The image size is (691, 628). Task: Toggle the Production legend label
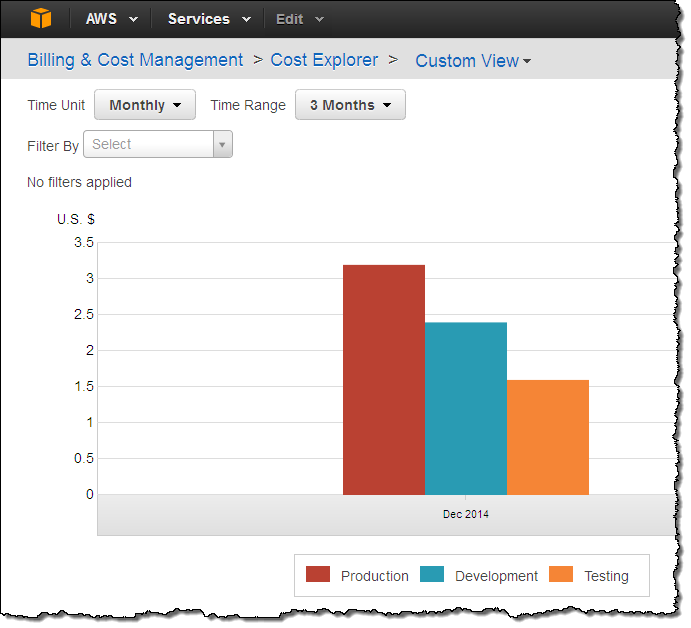tap(374, 576)
